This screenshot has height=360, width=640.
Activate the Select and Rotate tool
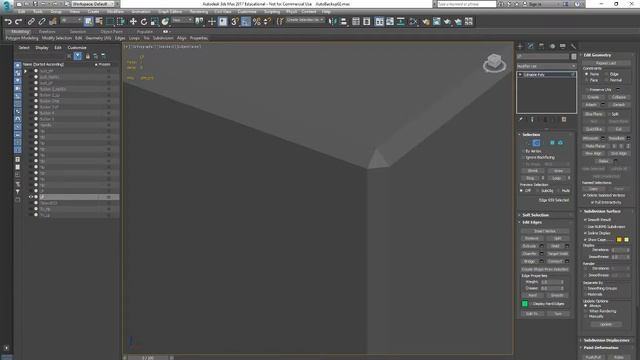(x=144, y=22)
